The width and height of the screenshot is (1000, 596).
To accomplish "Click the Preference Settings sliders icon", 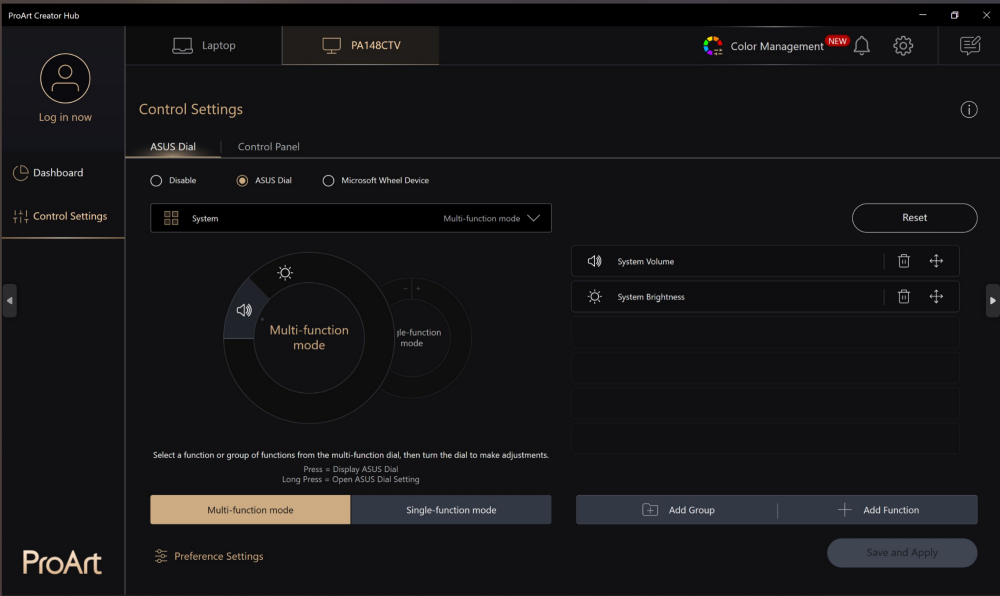I will [x=161, y=556].
